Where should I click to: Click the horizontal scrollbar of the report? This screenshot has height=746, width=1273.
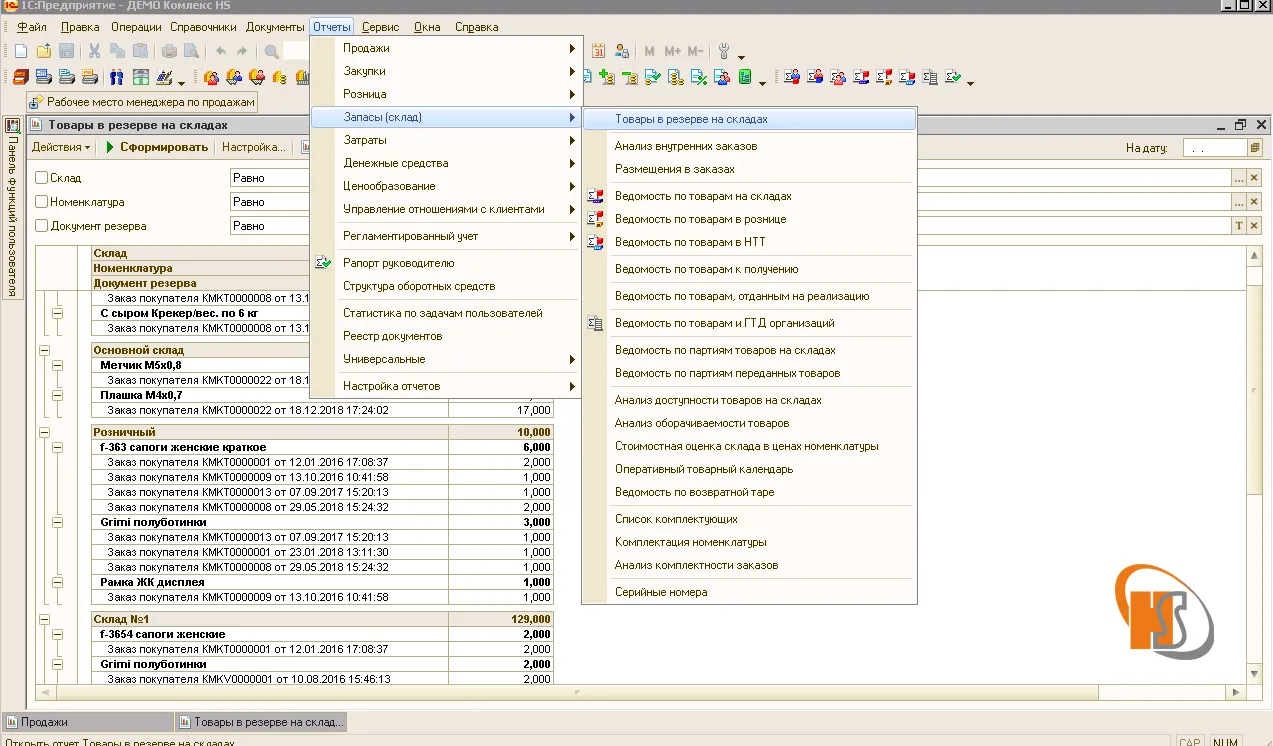coord(640,692)
